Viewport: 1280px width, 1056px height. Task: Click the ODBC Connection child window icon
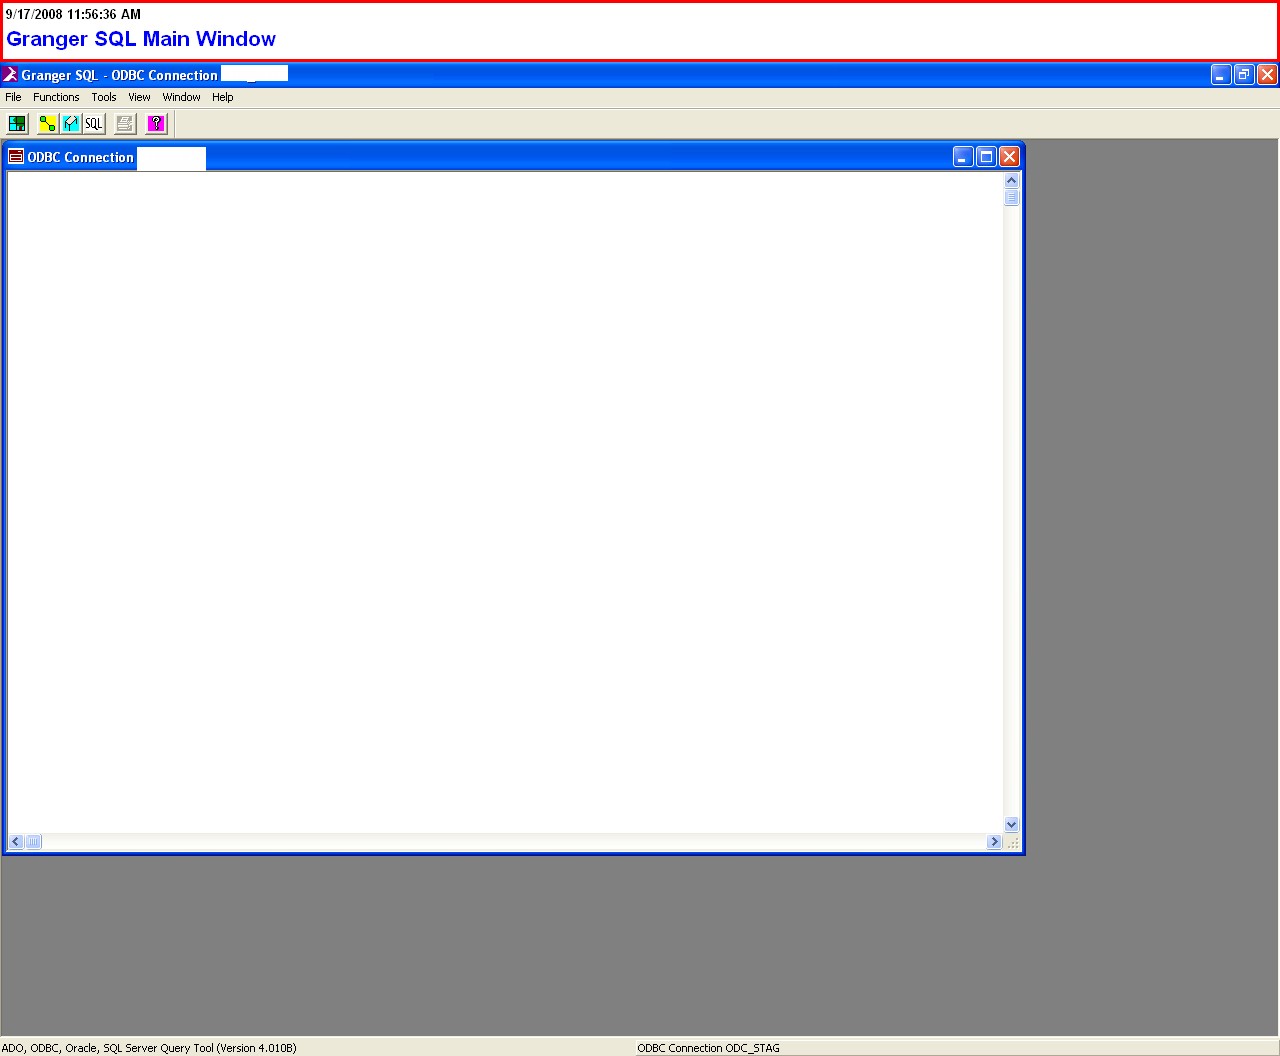coord(16,157)
